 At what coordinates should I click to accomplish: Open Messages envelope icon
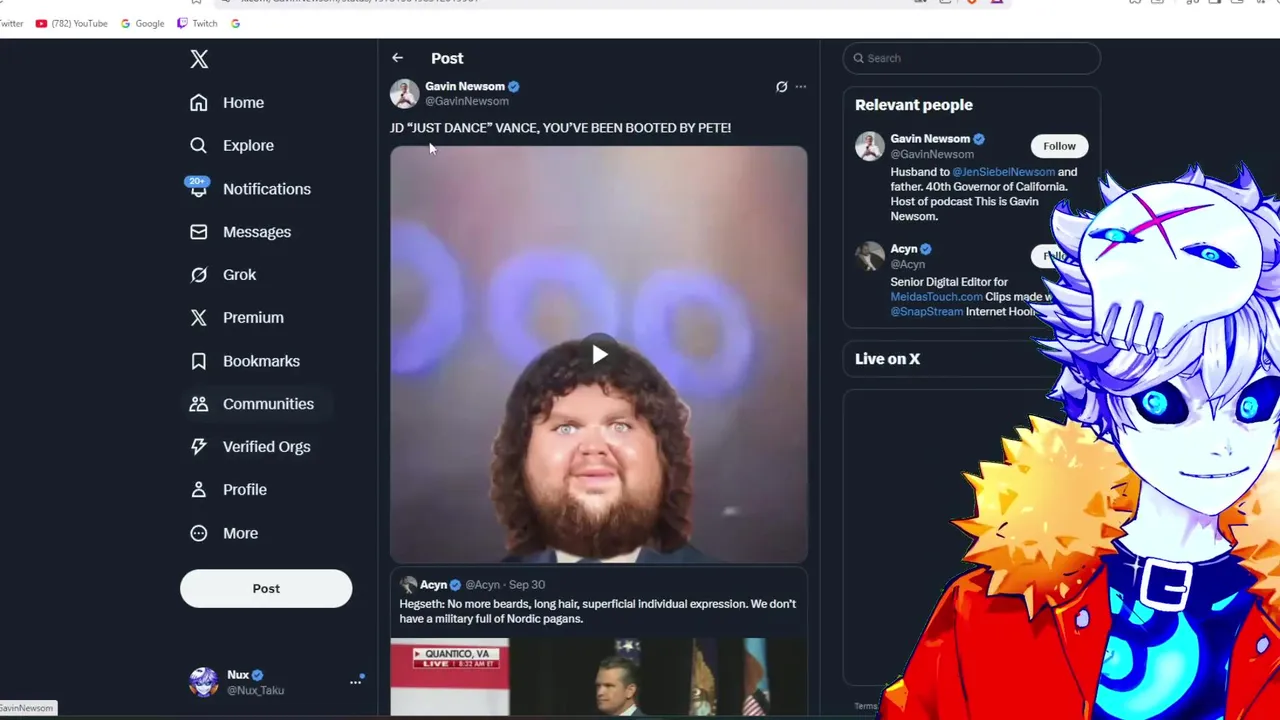[x=198, y=232]
